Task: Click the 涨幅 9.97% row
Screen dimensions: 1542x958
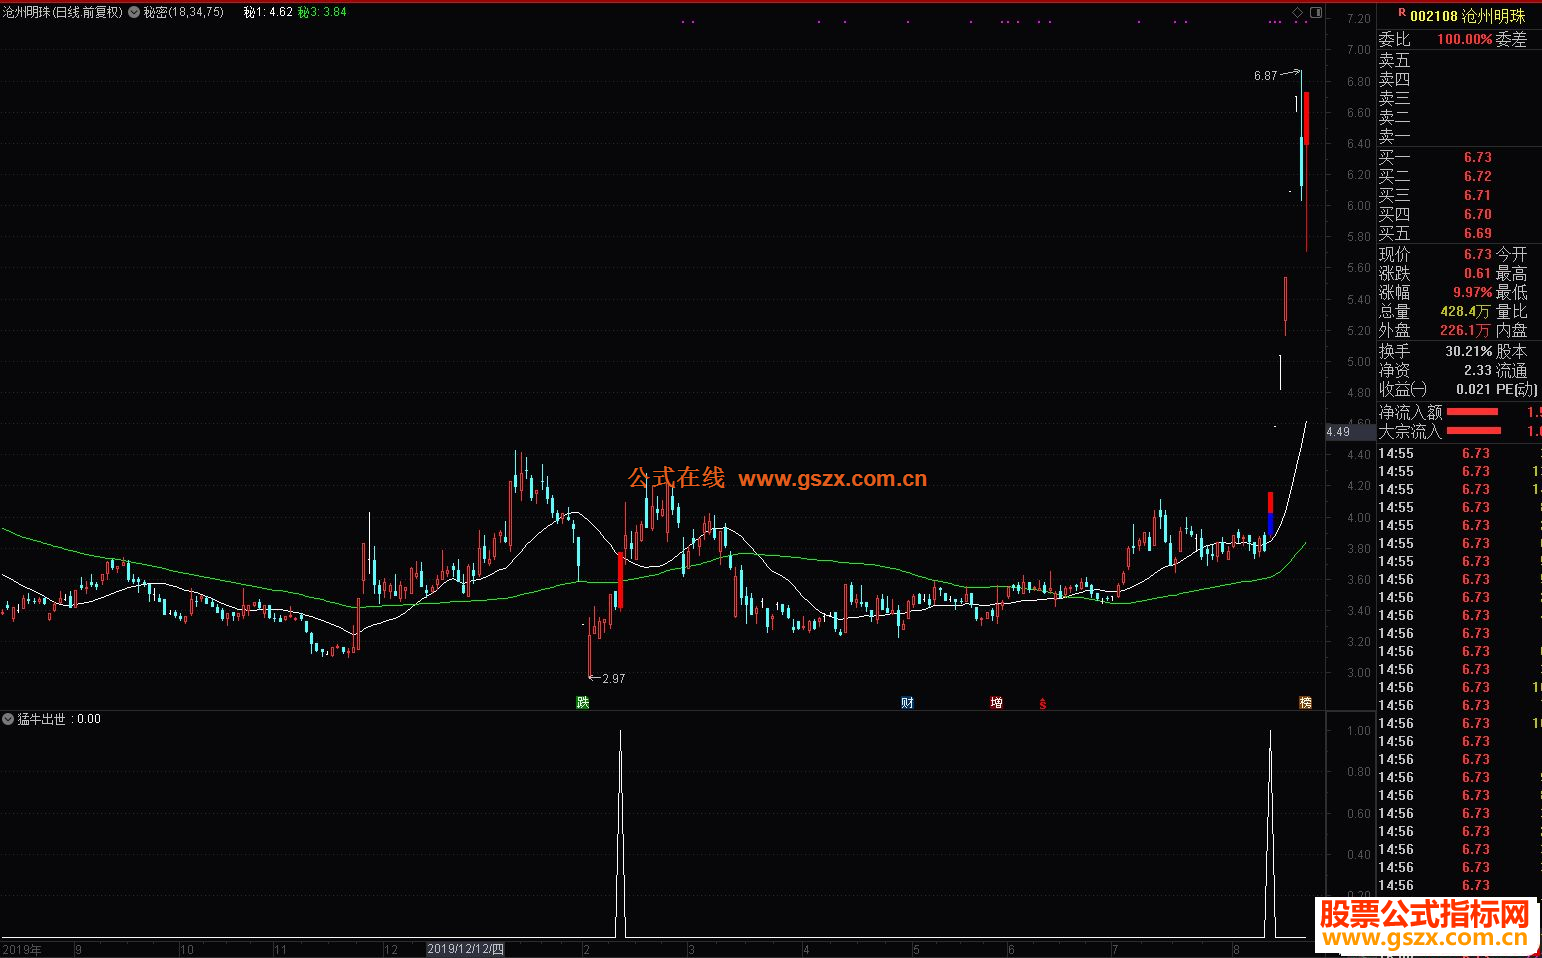Action: click(1435, 292)
